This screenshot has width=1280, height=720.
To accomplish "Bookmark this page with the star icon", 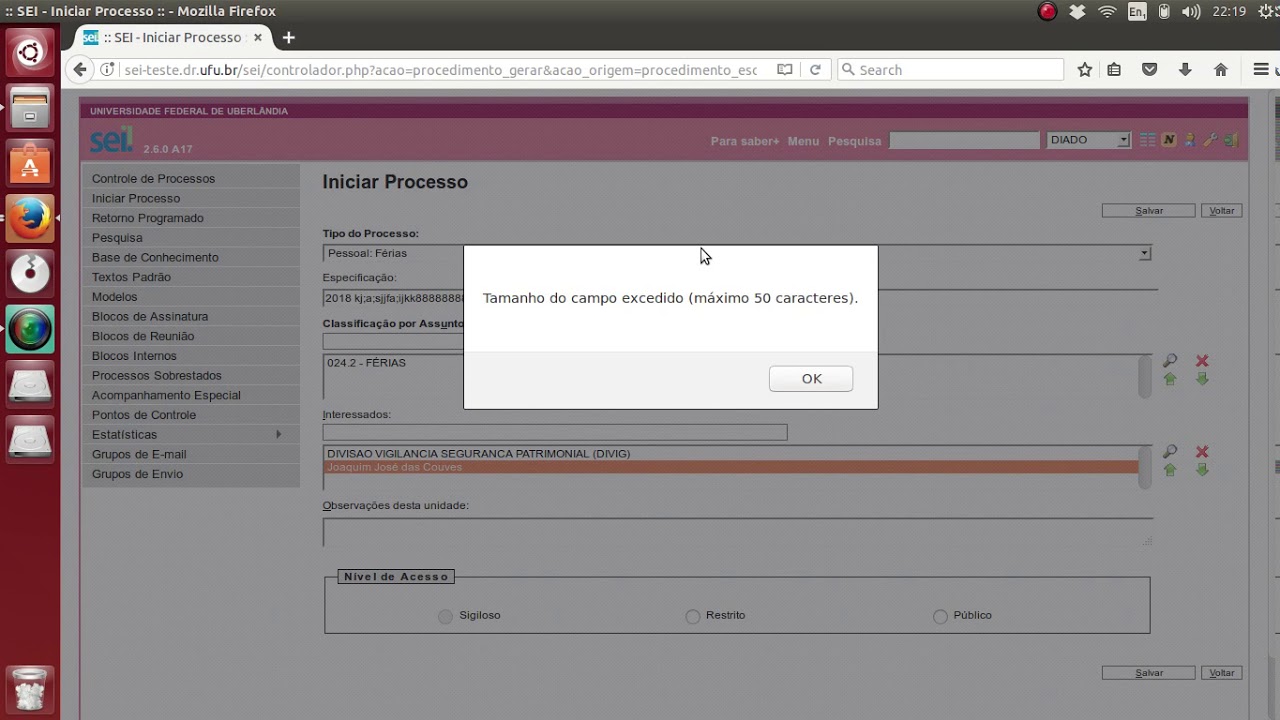I will 1085,70.
